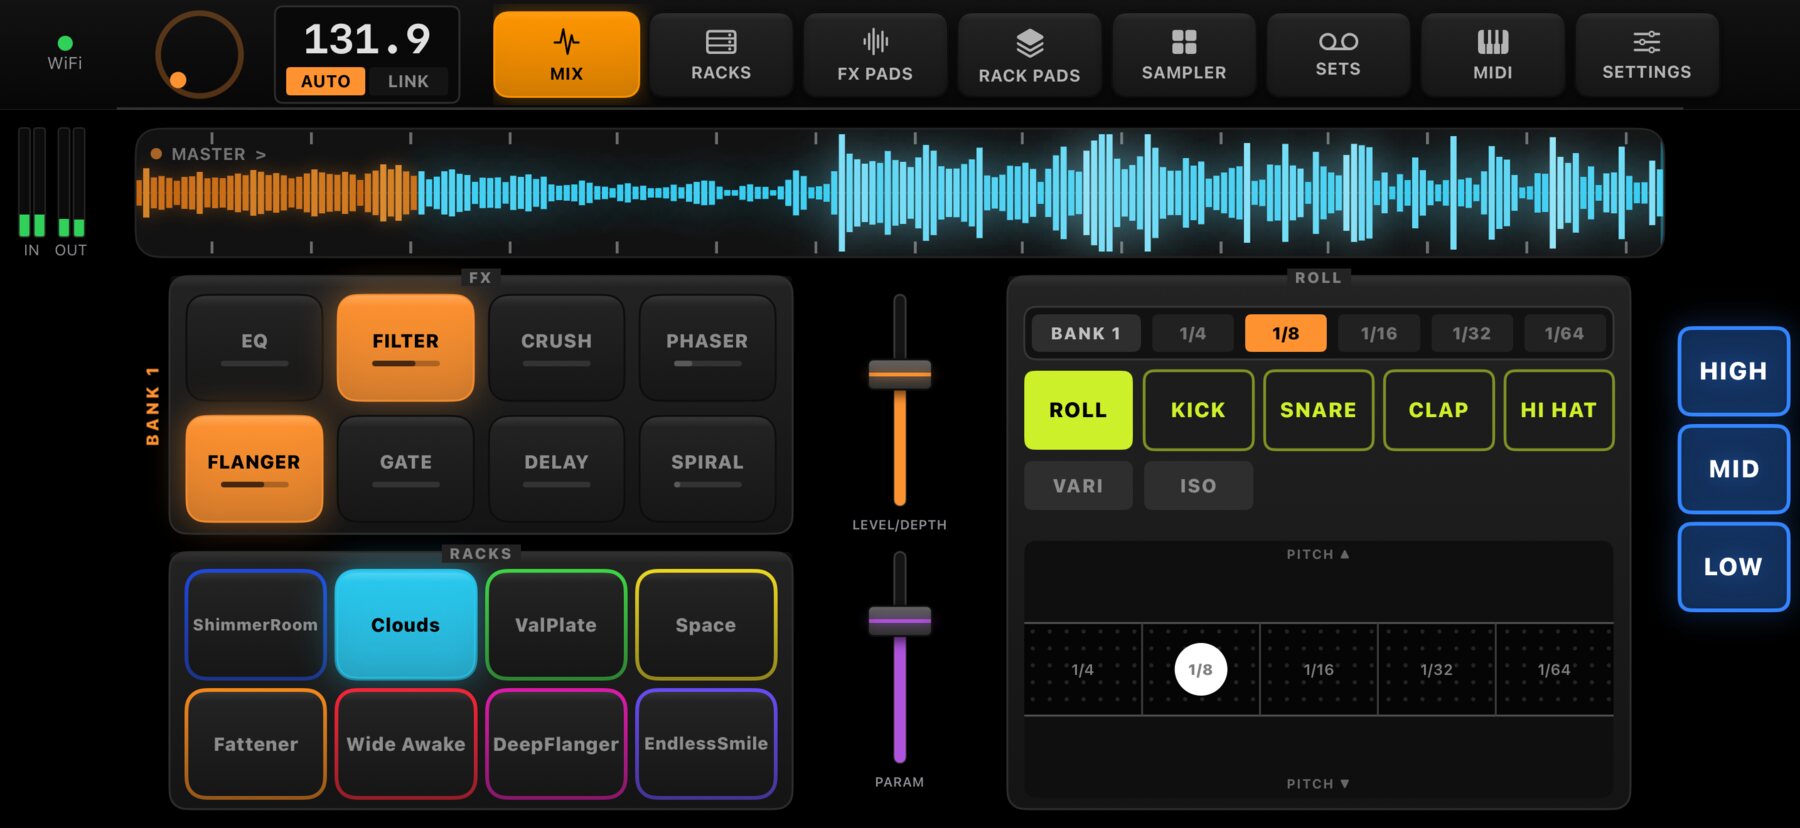Trigger the KICK pad
Viewport: 1800px width, 828px height.
tap(1198, 410)
